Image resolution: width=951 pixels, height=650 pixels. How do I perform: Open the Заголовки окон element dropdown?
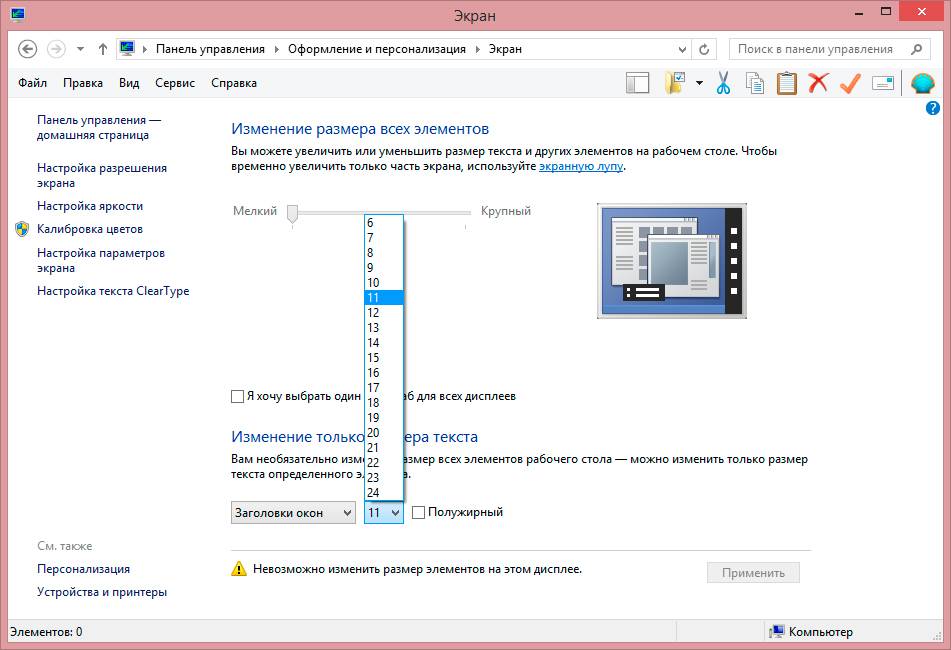point(293,513)
